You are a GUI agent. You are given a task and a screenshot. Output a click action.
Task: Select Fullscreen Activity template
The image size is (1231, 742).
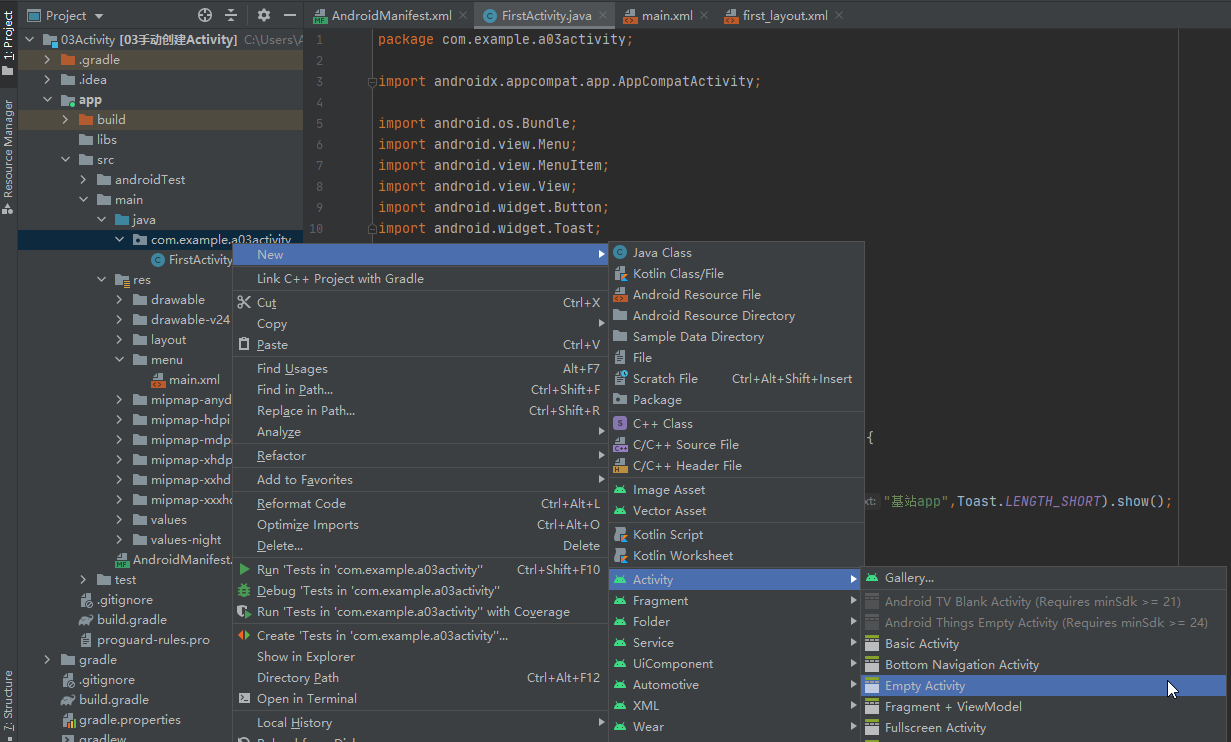point(1044,728)
